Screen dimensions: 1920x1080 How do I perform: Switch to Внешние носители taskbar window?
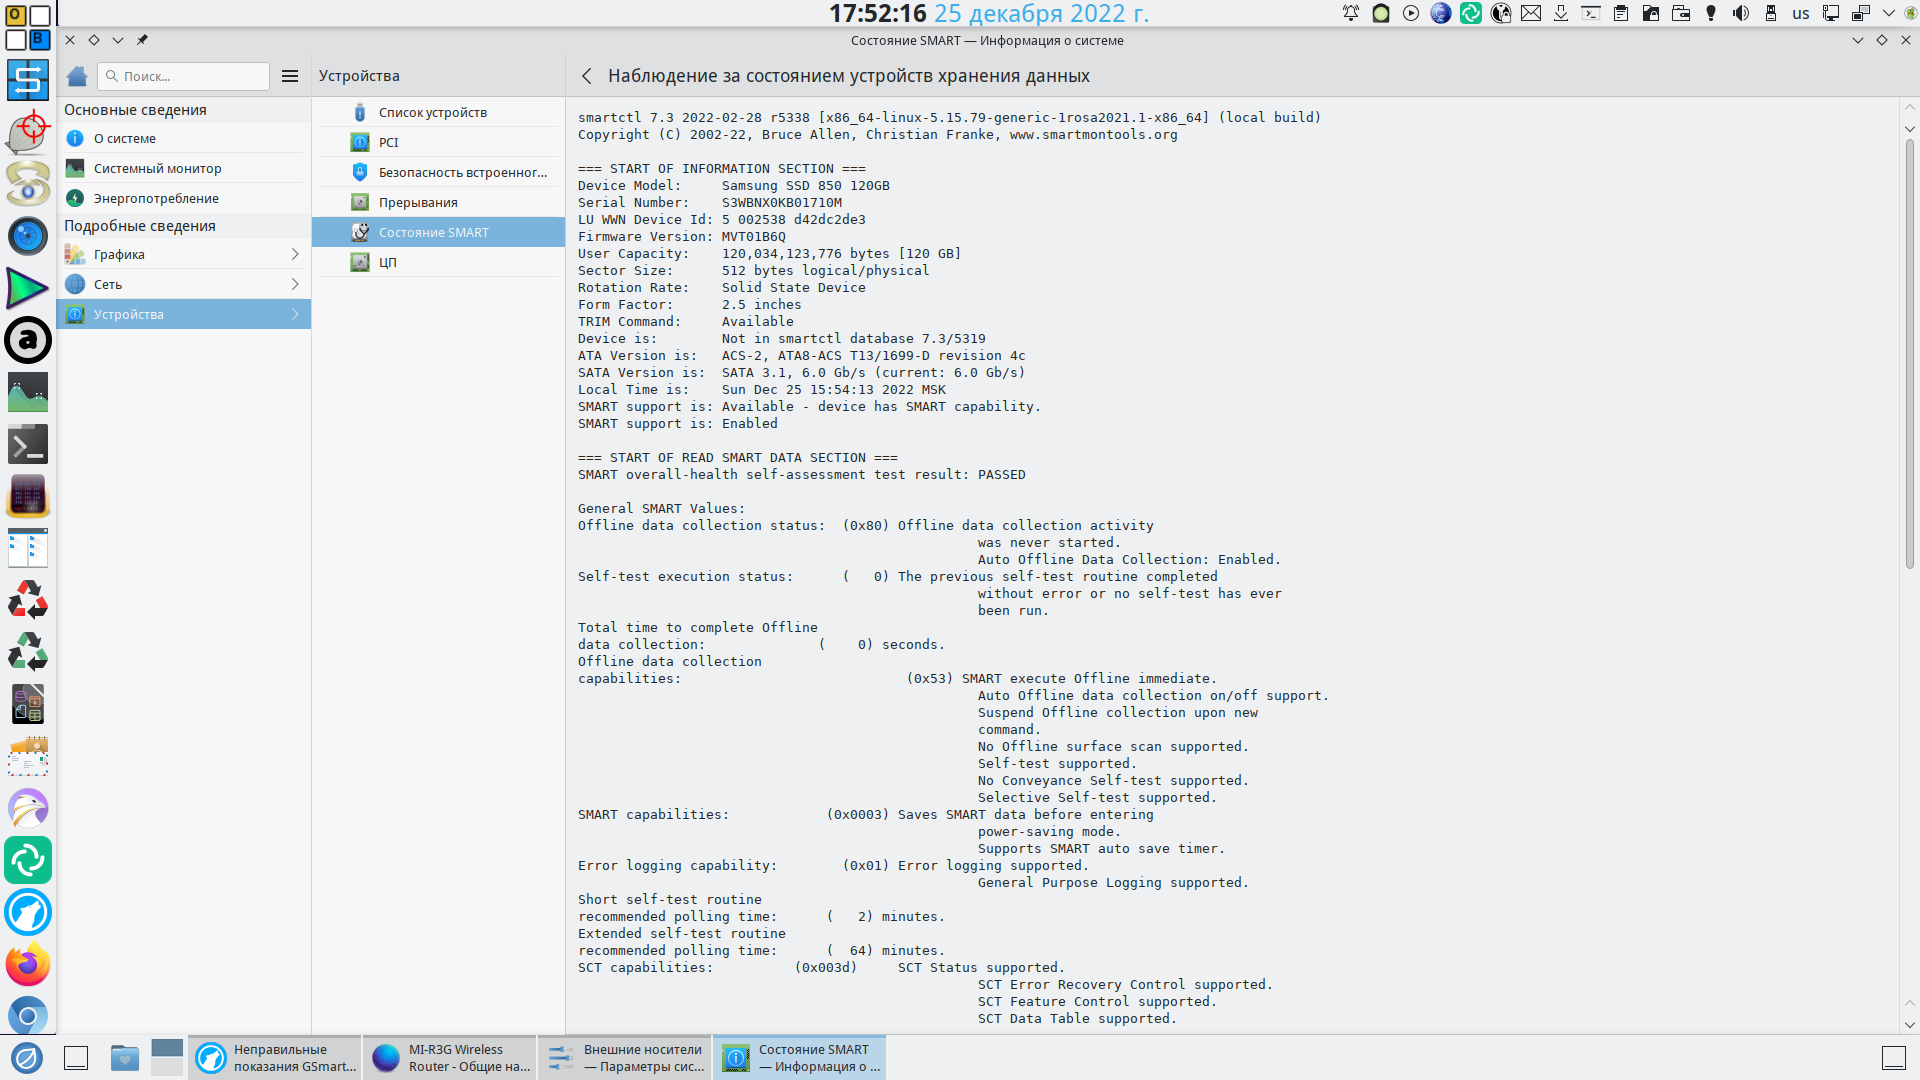point(625,1058)
